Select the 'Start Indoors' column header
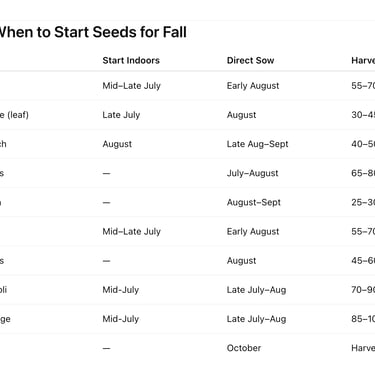This screenshot has width=375, height=366. (x=131, y=60)
